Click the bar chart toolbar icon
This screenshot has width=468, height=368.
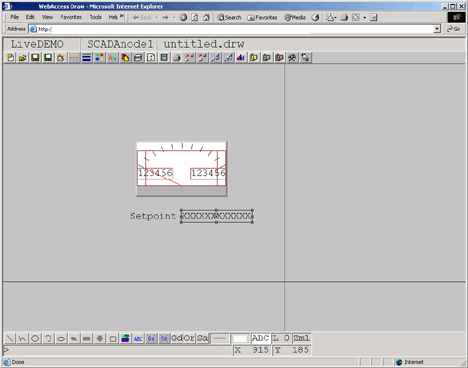241,58
